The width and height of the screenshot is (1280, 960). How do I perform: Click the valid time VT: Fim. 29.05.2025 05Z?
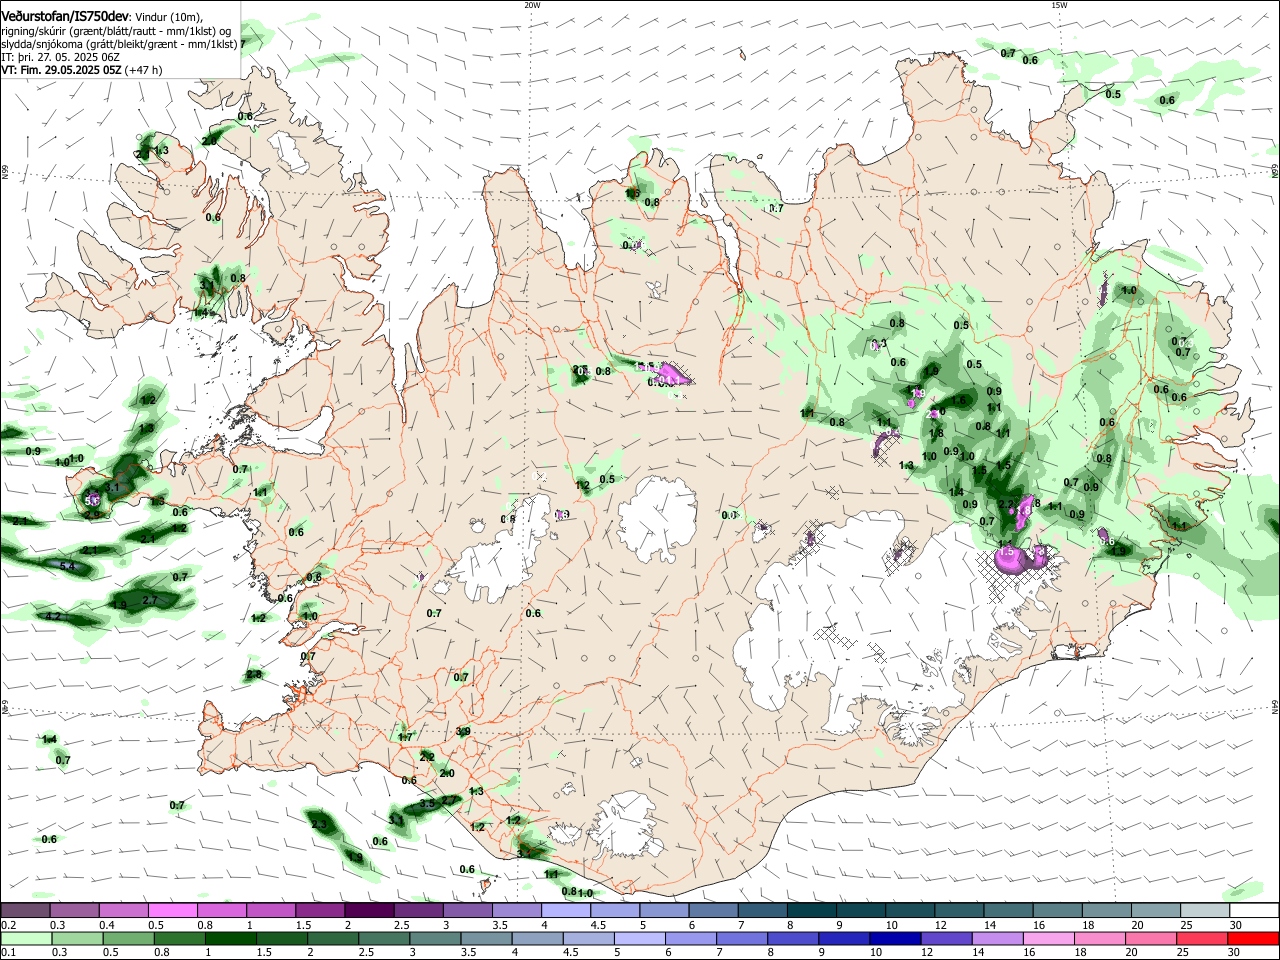62,70
